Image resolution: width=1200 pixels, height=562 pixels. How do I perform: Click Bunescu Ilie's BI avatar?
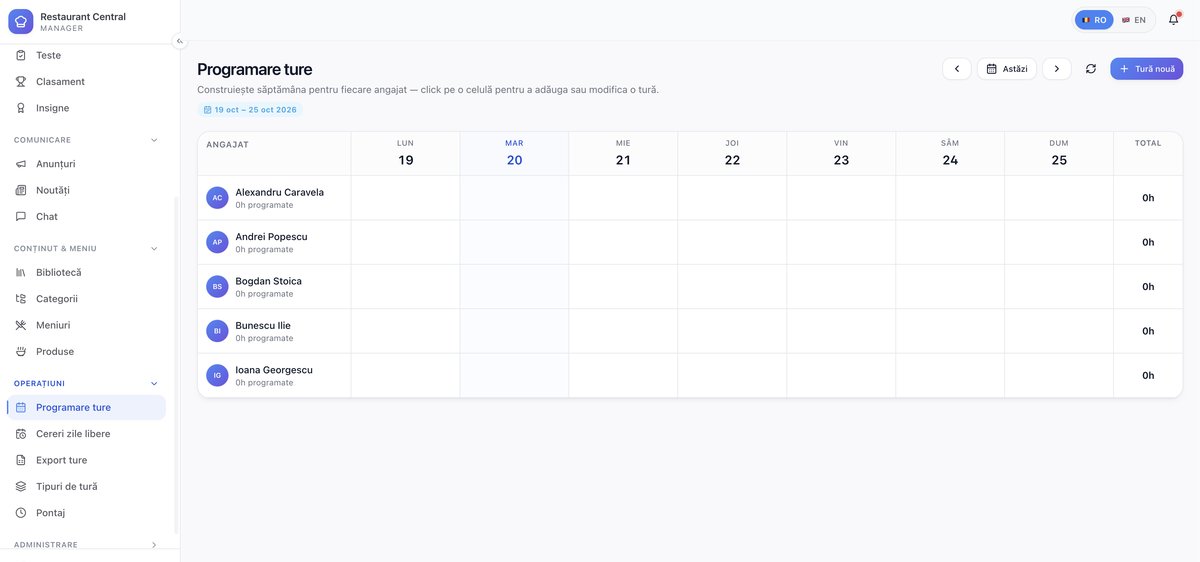coord(217,331)
